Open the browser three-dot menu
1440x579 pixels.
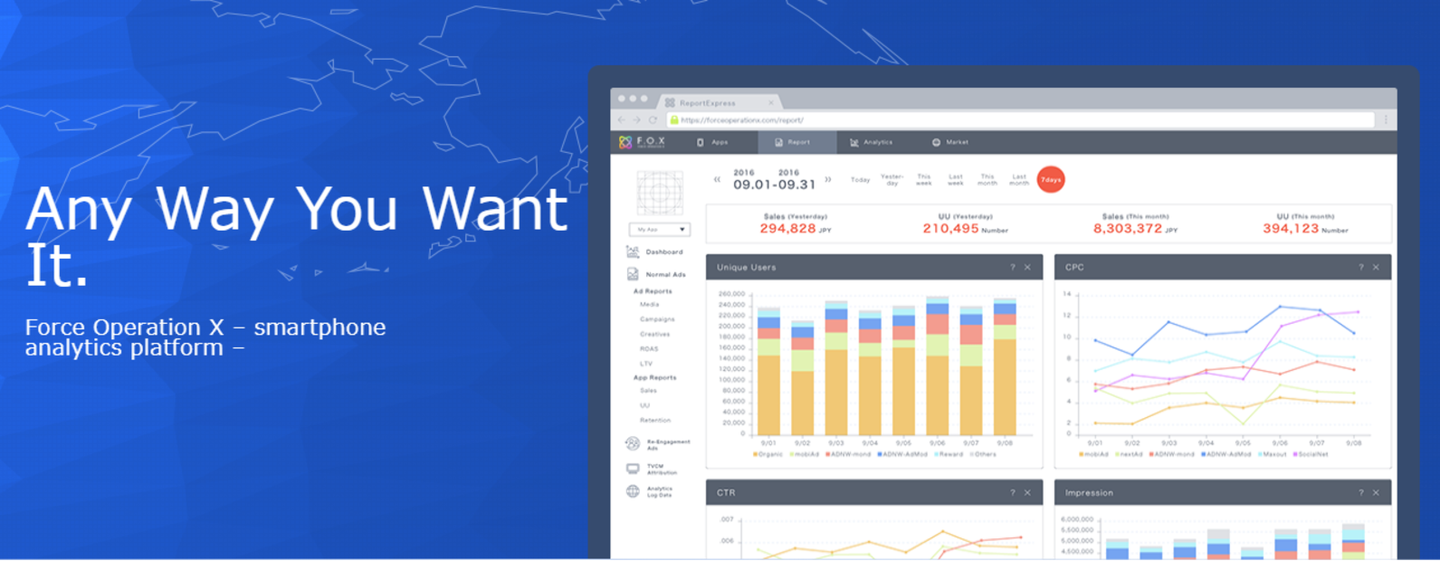pyautogui.click(x=1385, y=119)
